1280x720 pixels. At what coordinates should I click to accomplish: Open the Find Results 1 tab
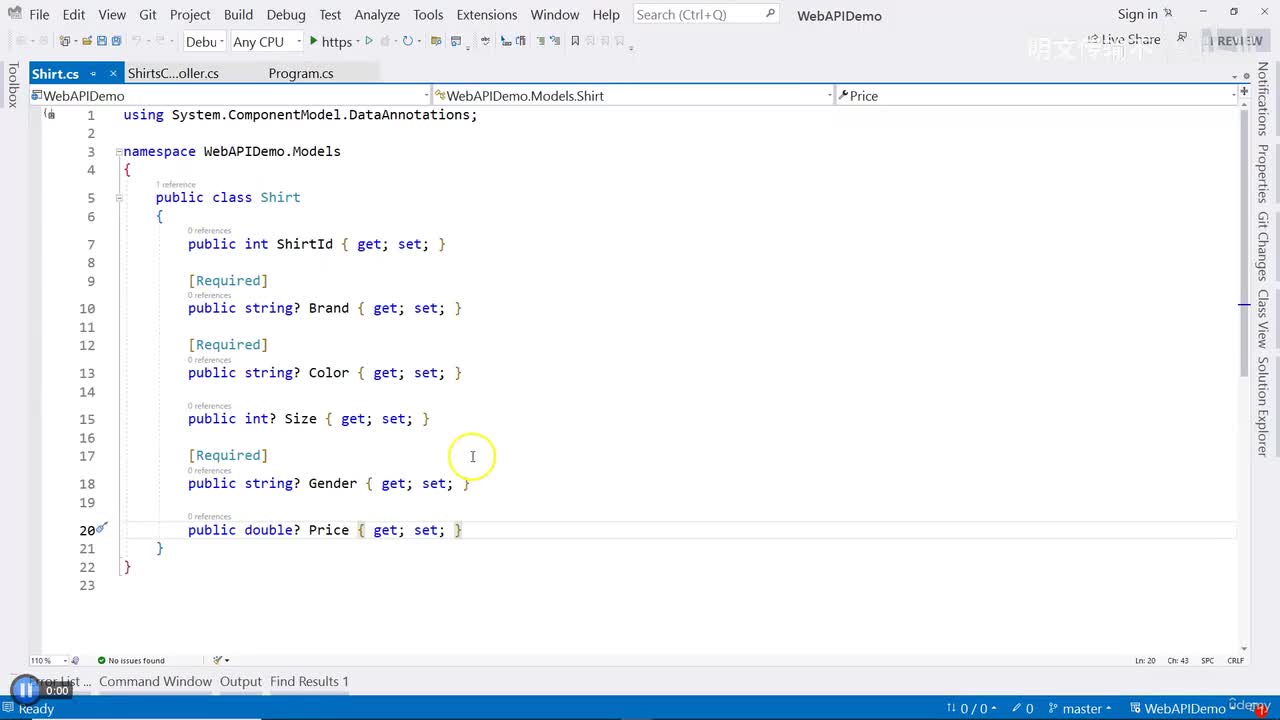click(309, 682)
